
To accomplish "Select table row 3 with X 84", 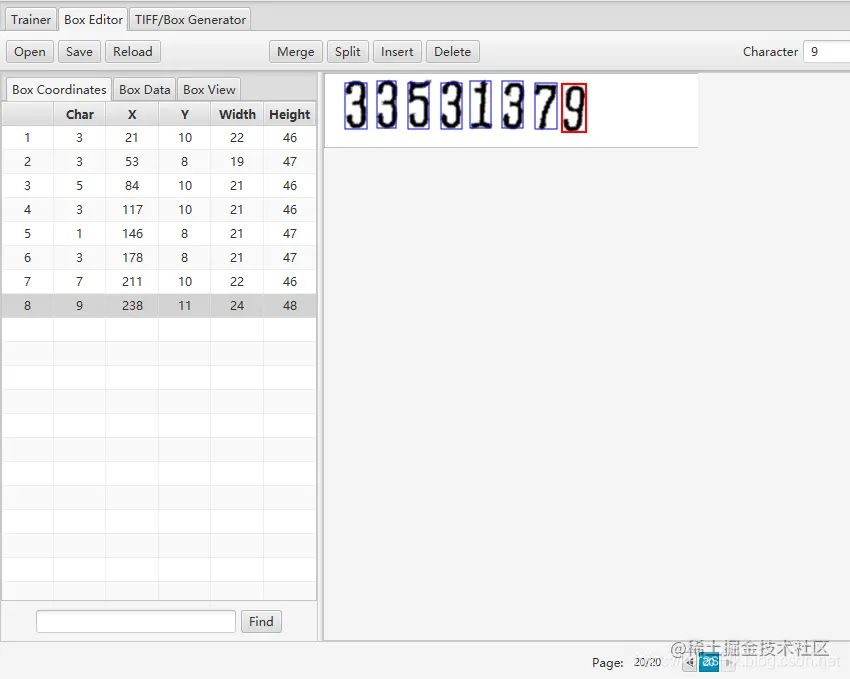I will pos(159,185).
